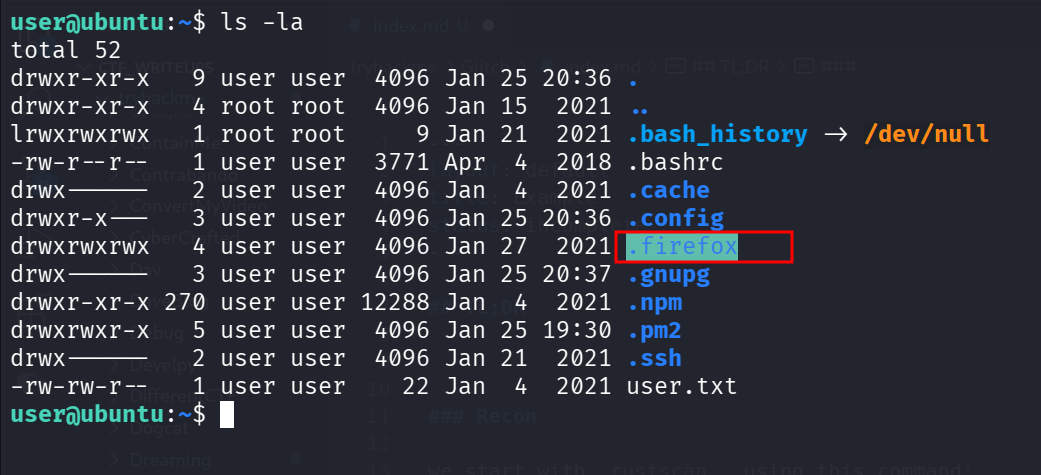Screen dimensions: 1041x475
Task: Click the highlighted .firefox directory name
Action: click(x=682, y=246)
